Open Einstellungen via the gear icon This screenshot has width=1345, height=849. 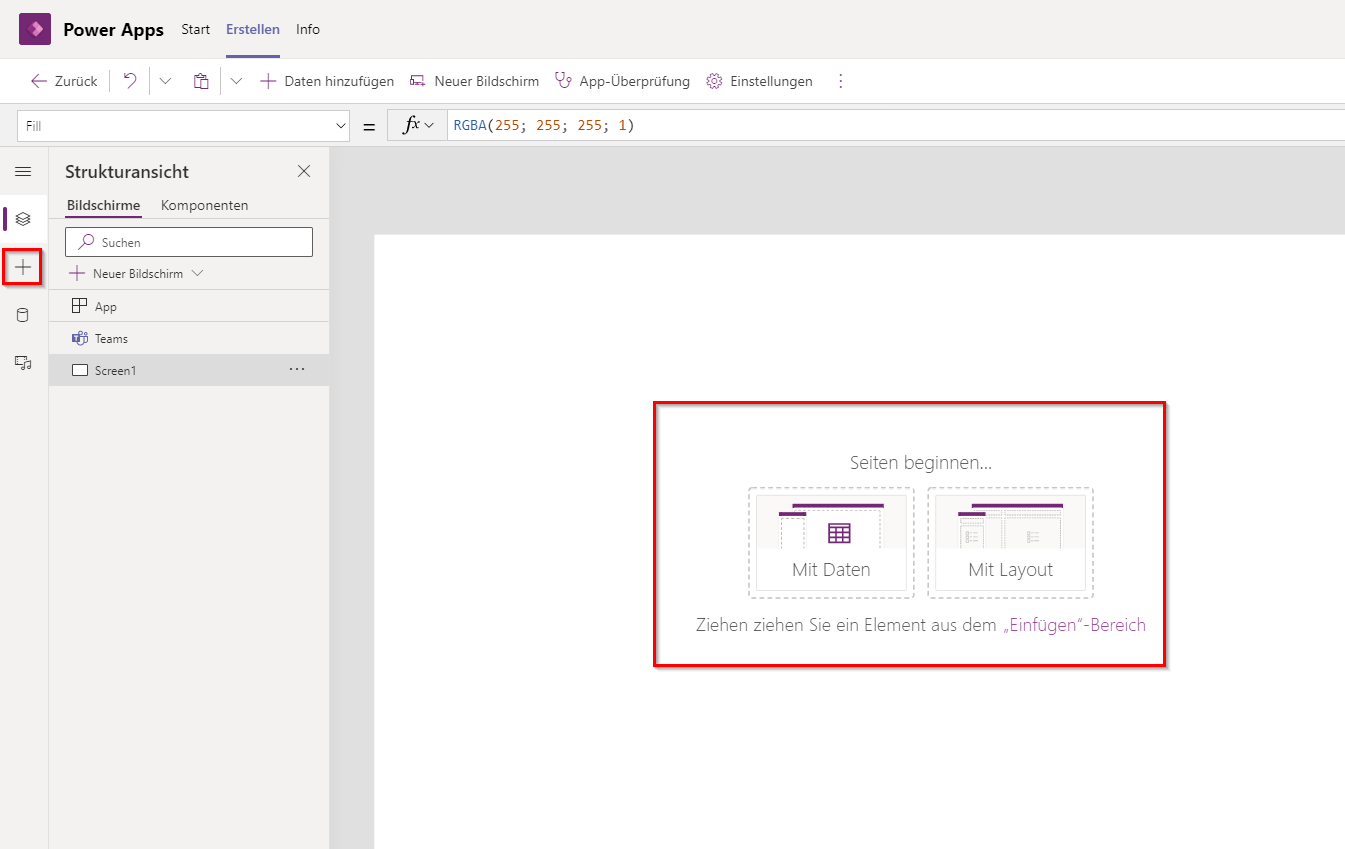(759, 80)
